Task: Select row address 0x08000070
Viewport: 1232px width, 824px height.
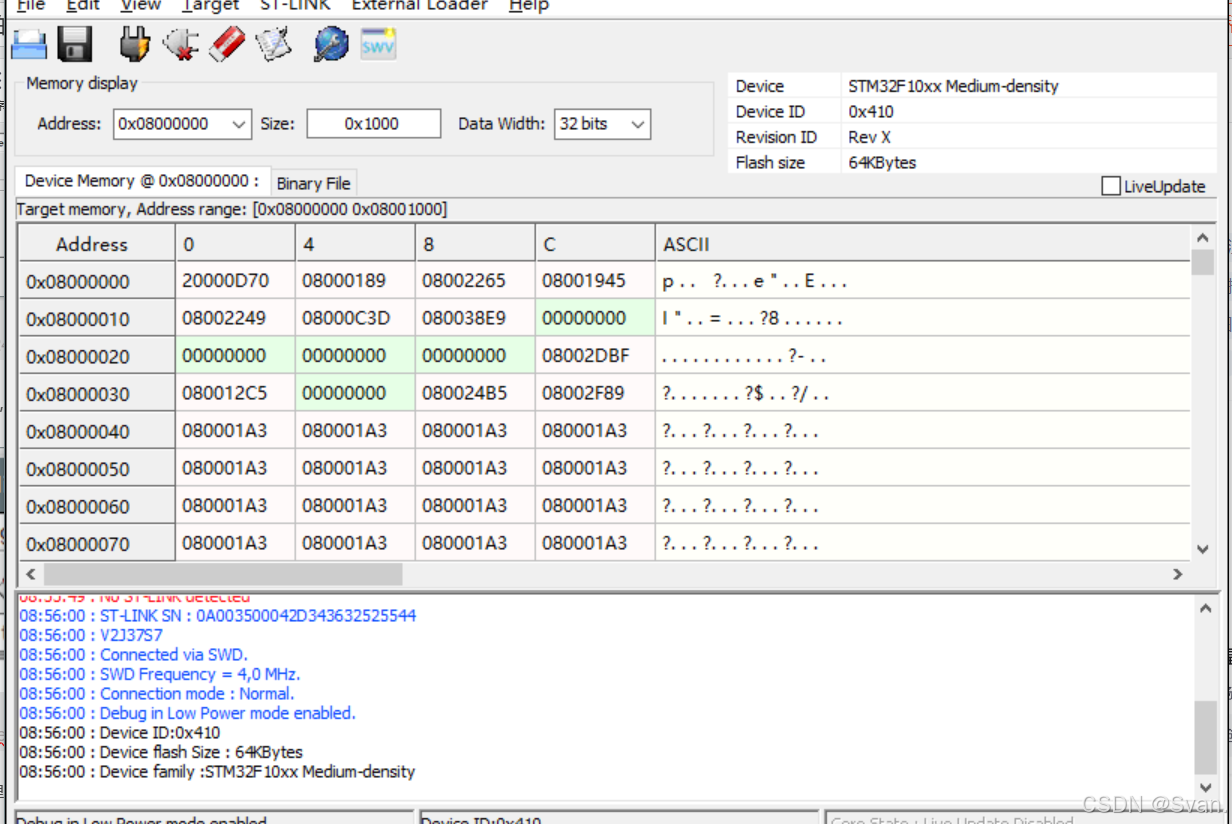Action: [x=97, y=544]
